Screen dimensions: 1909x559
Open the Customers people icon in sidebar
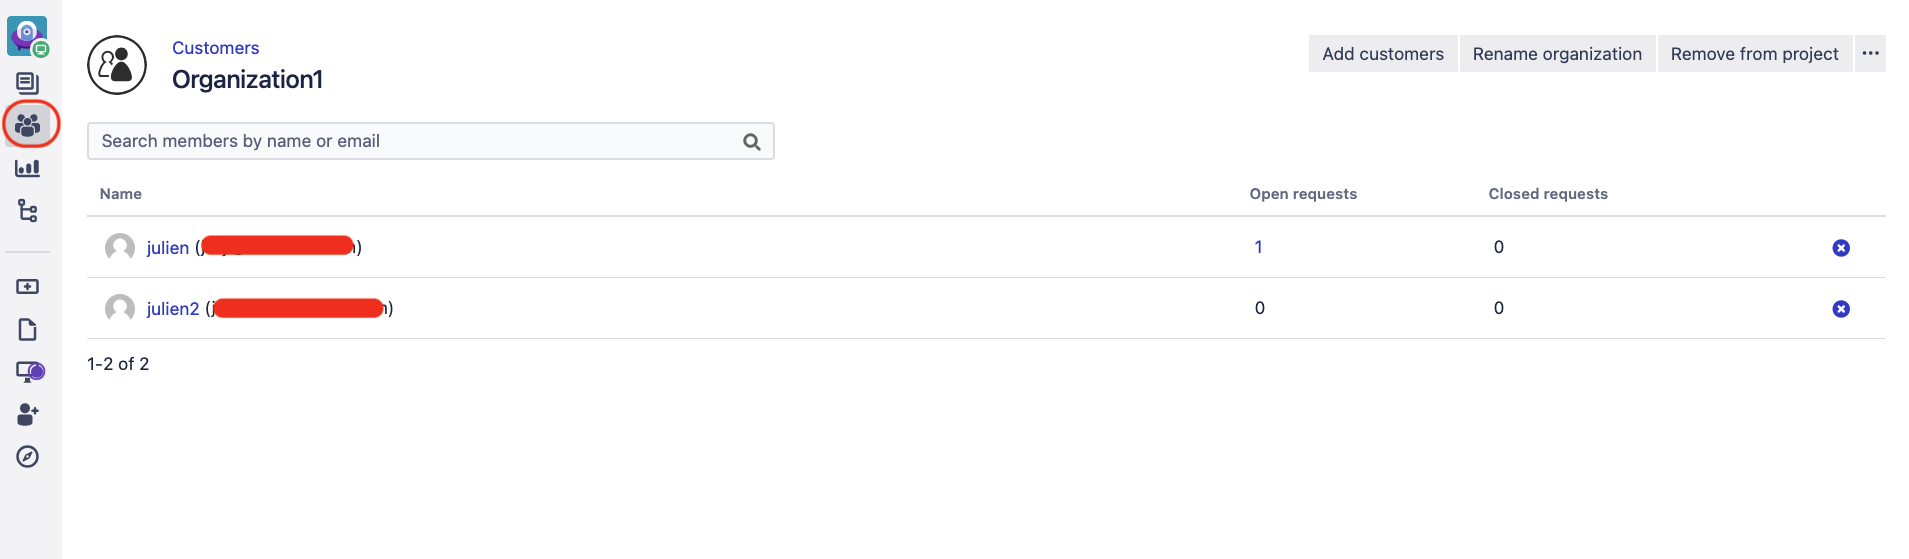pyautogui.click(x=28, y=125)
